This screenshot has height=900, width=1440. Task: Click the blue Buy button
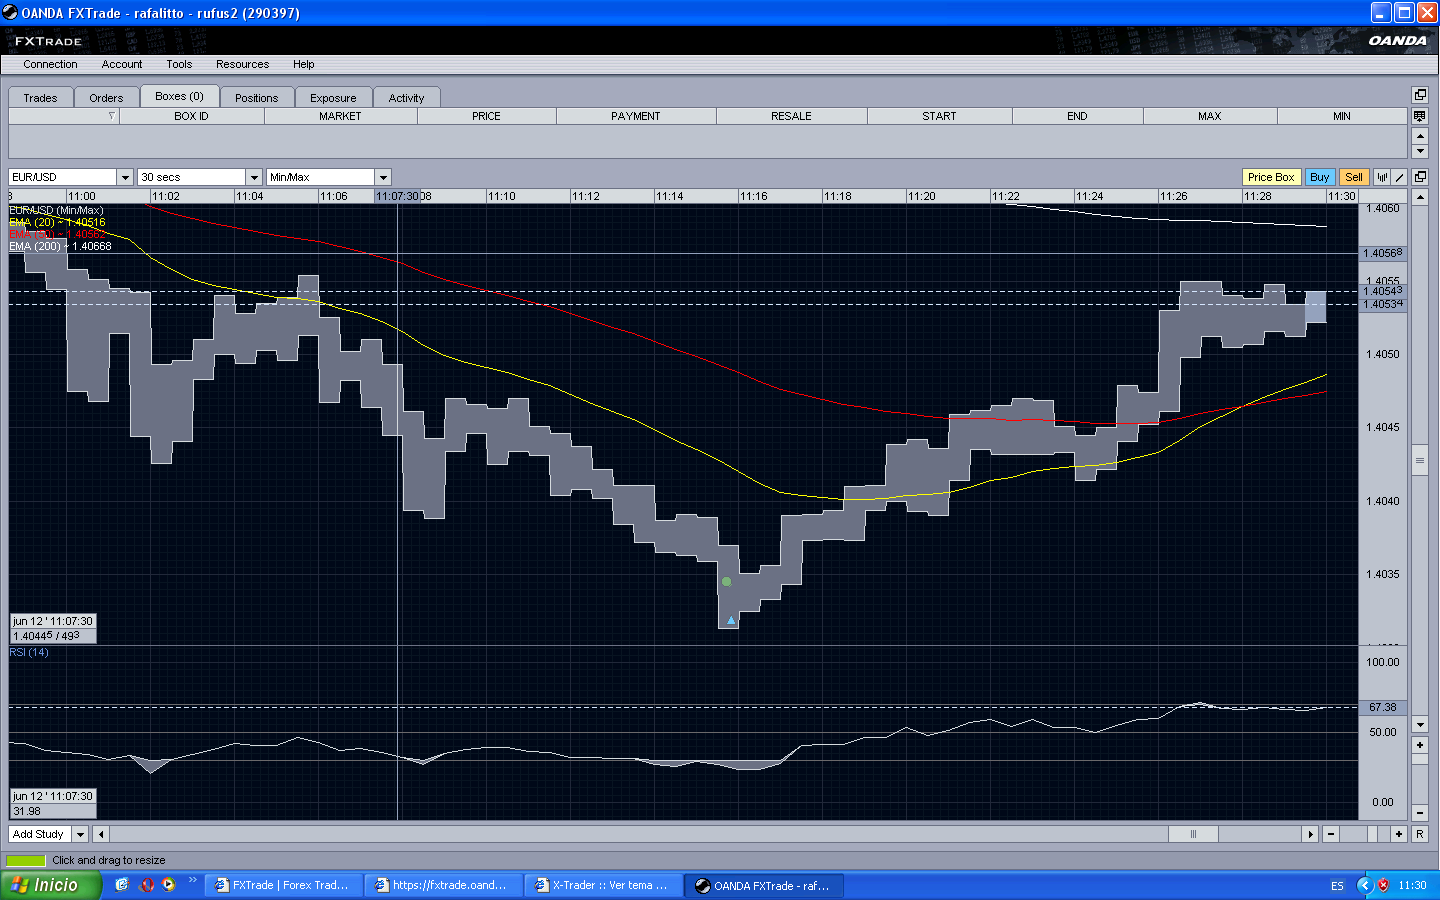(x=1319, y=177)
